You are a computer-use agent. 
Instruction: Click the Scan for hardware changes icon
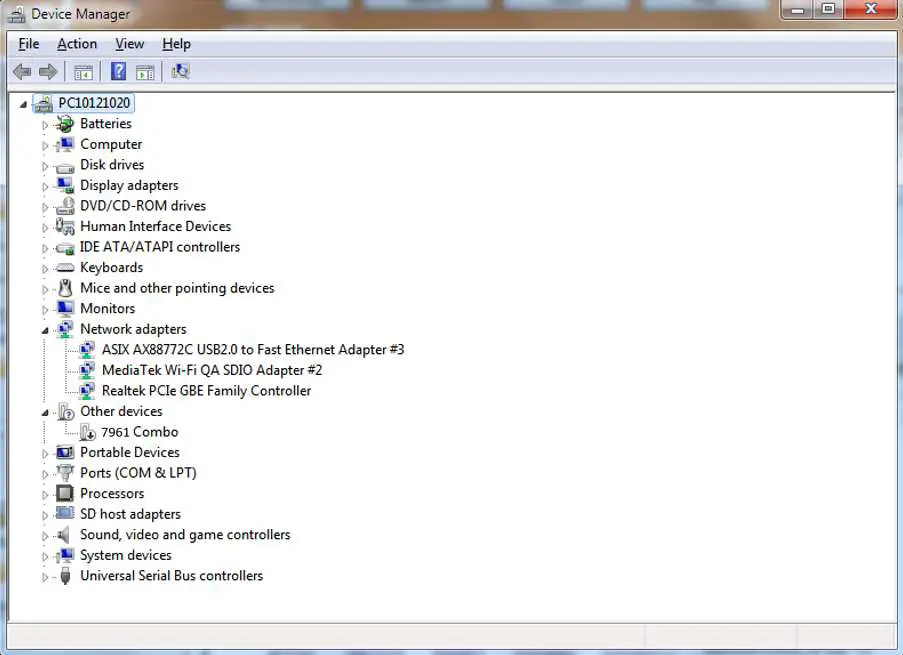(182, 71)
